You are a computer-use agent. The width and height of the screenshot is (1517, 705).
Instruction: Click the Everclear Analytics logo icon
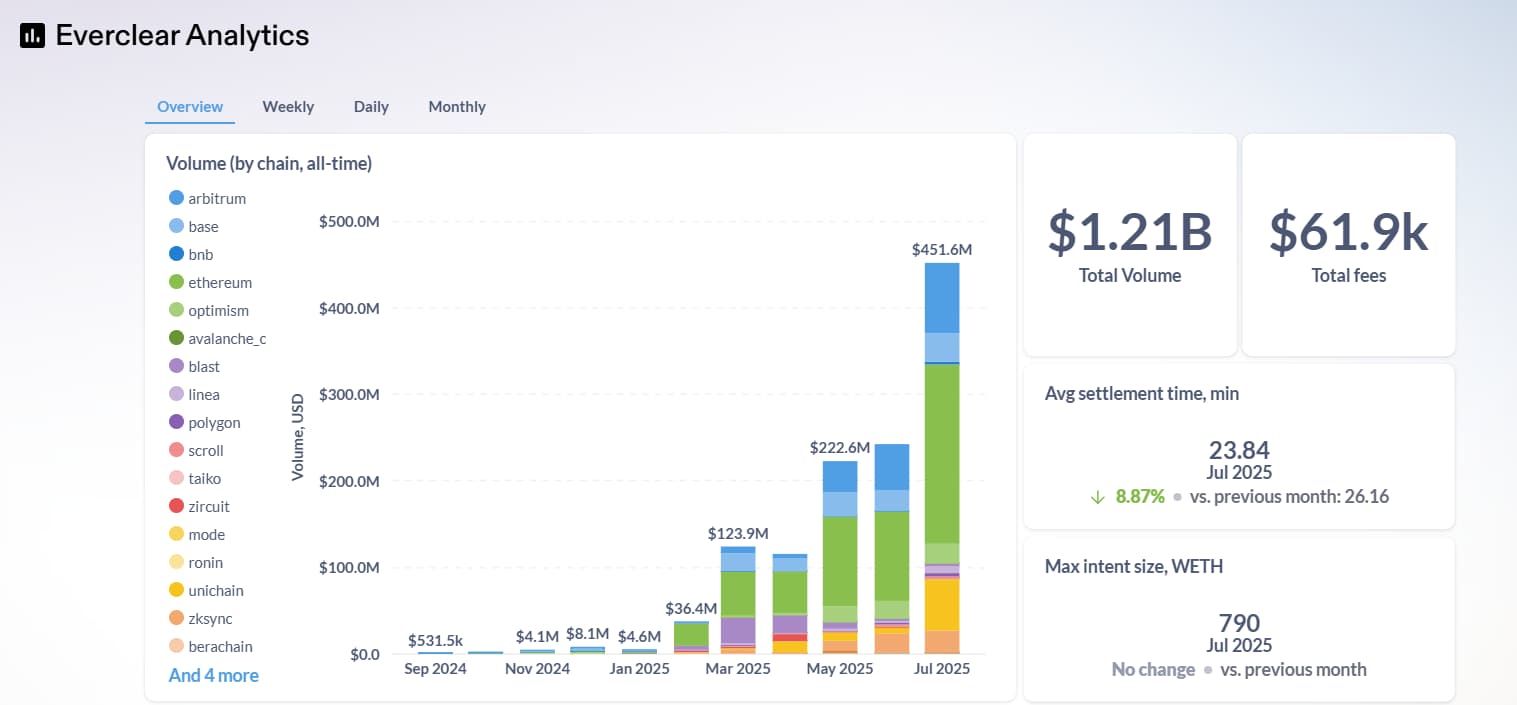[32, 36]
